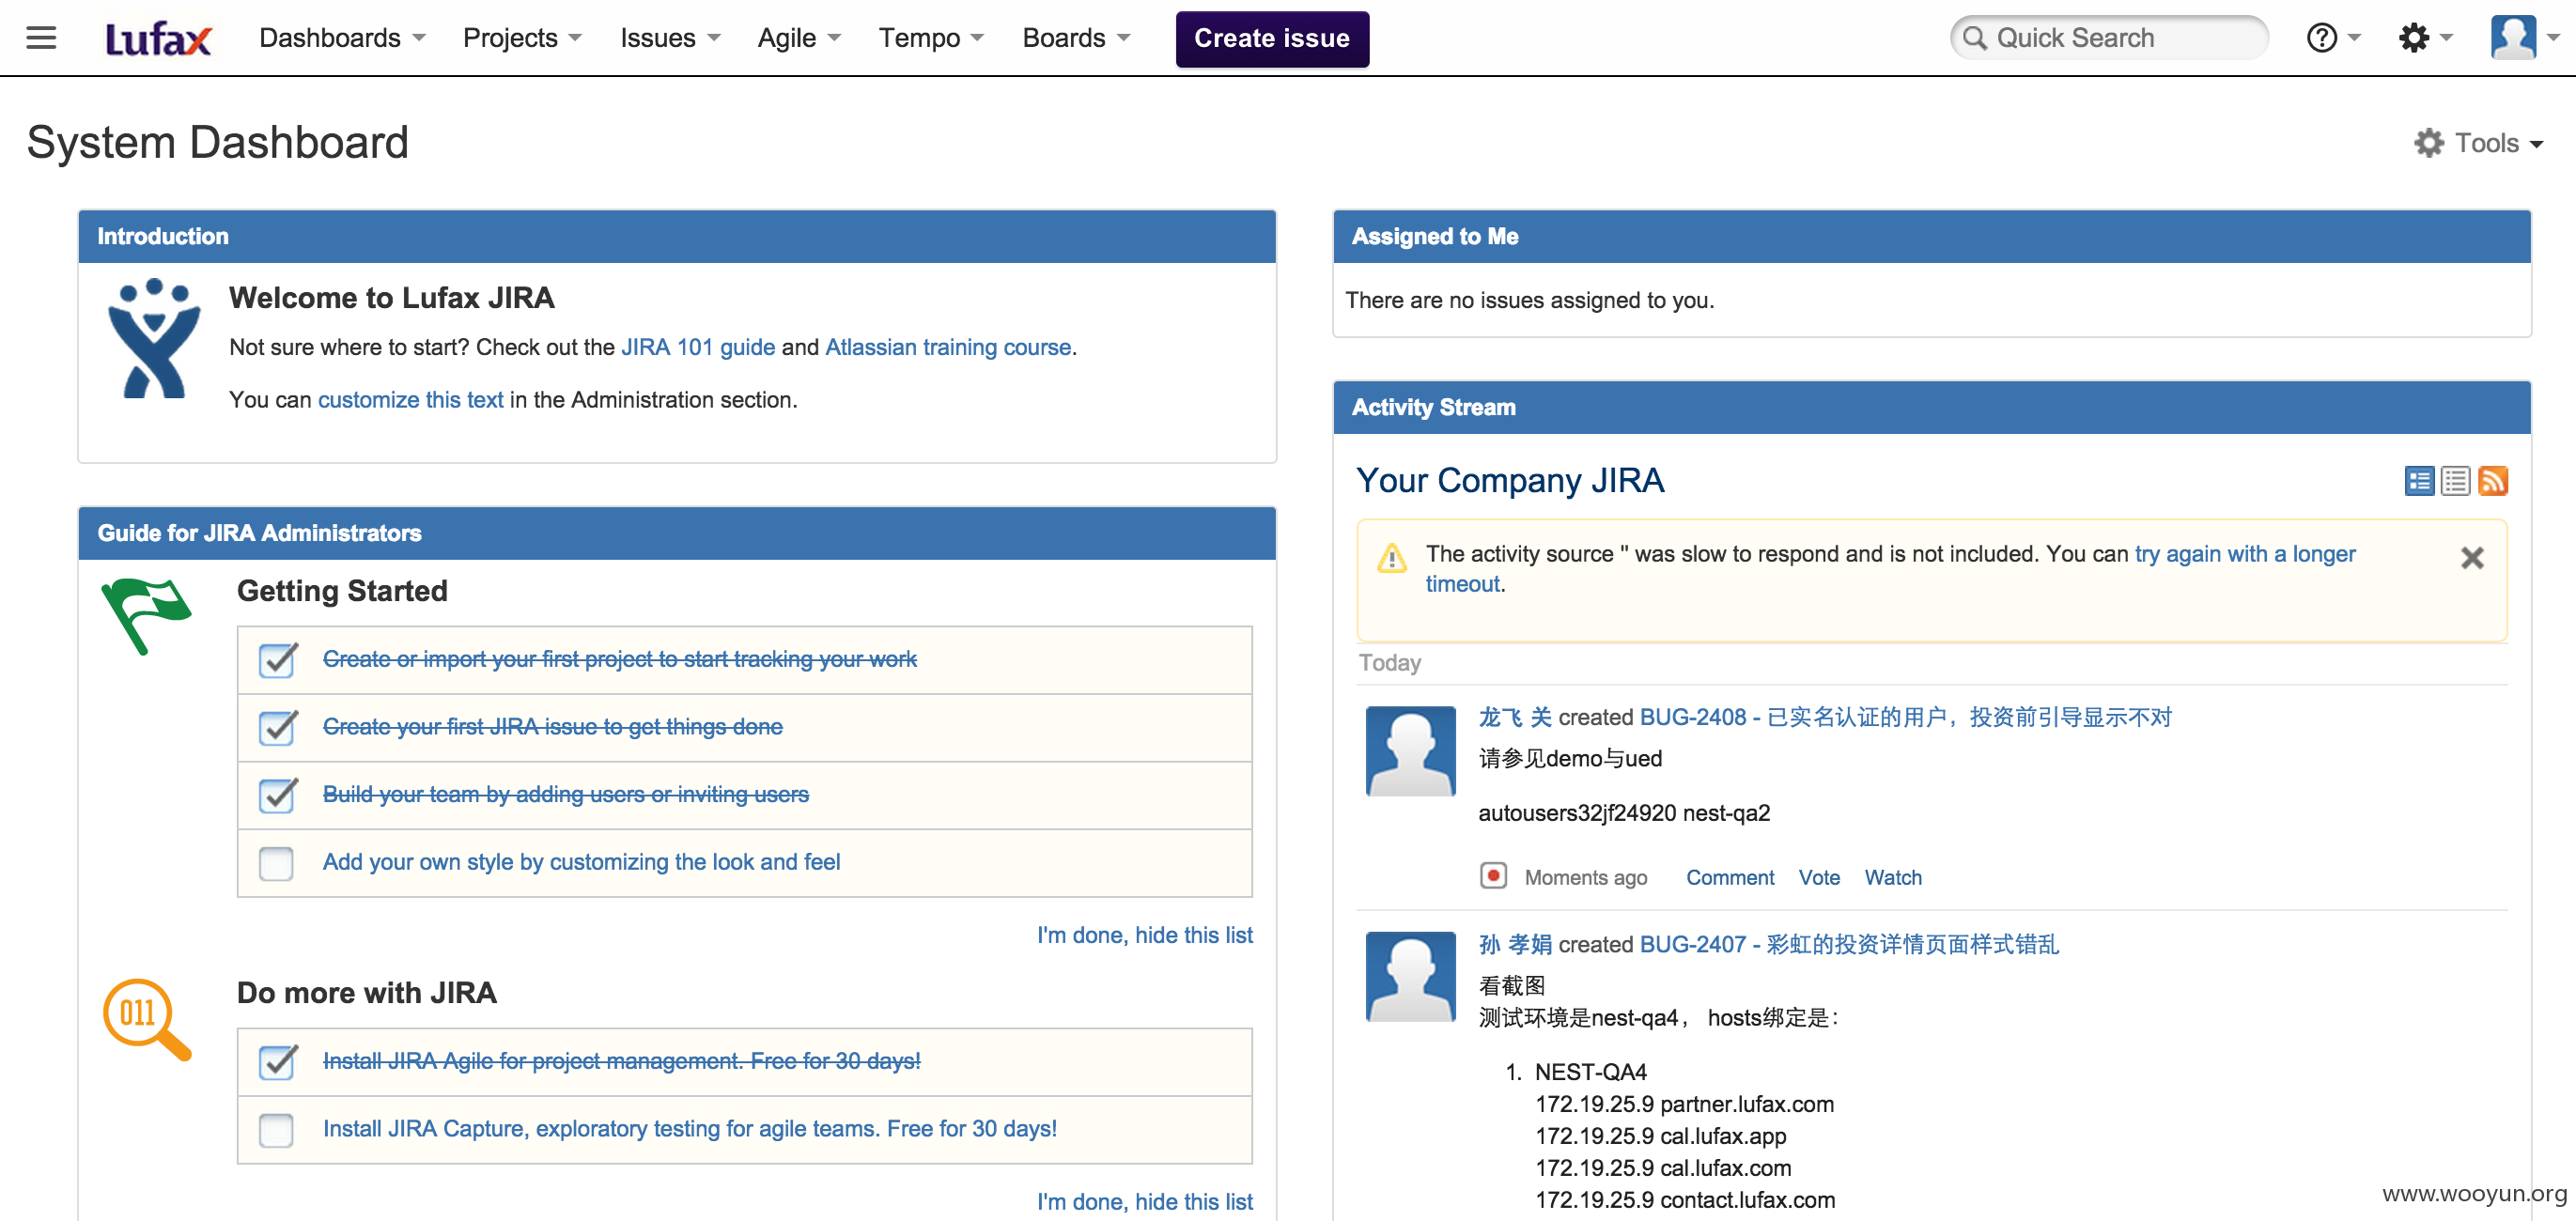This screenshot has height=1221, width=2576.
Task: Dismiss the slow activity source warning
Action: pos(2472,558)
